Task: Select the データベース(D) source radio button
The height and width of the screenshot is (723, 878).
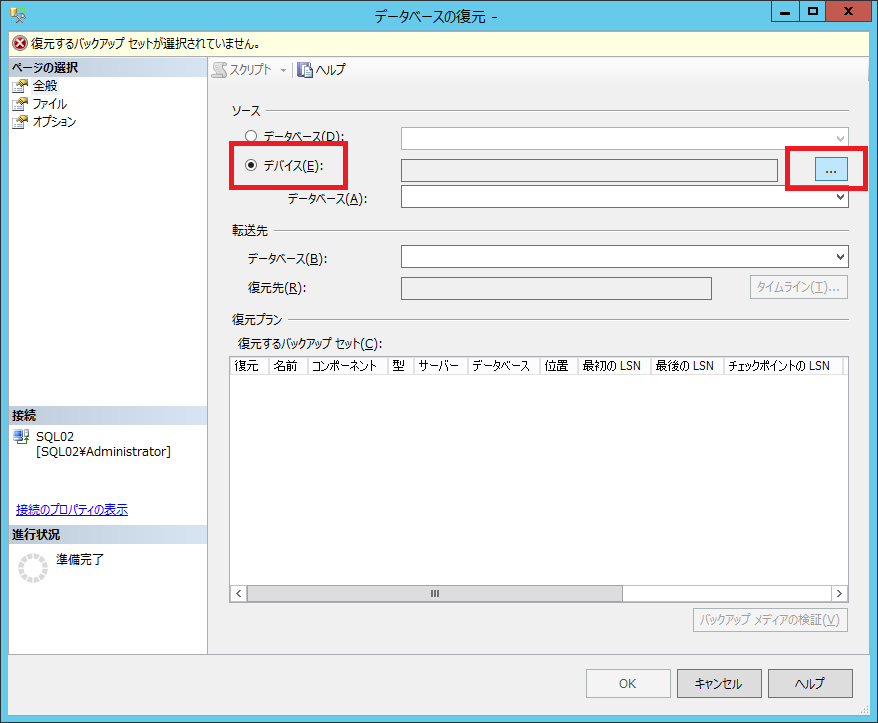Action: (250, 136)
